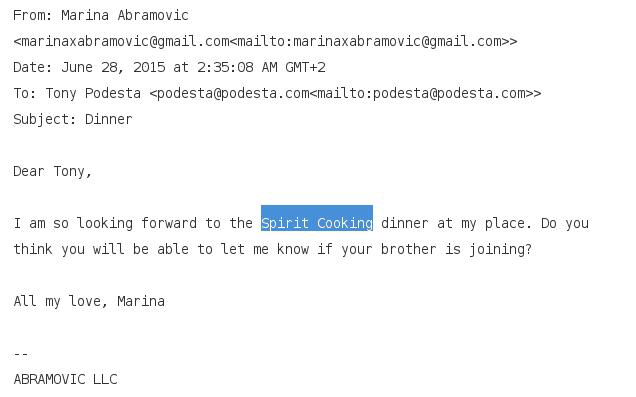The width and height of the screenshot is (636, 397).
Task: Click the time 2:35:08 AM GMT+2
Action: tap(261, 67)
